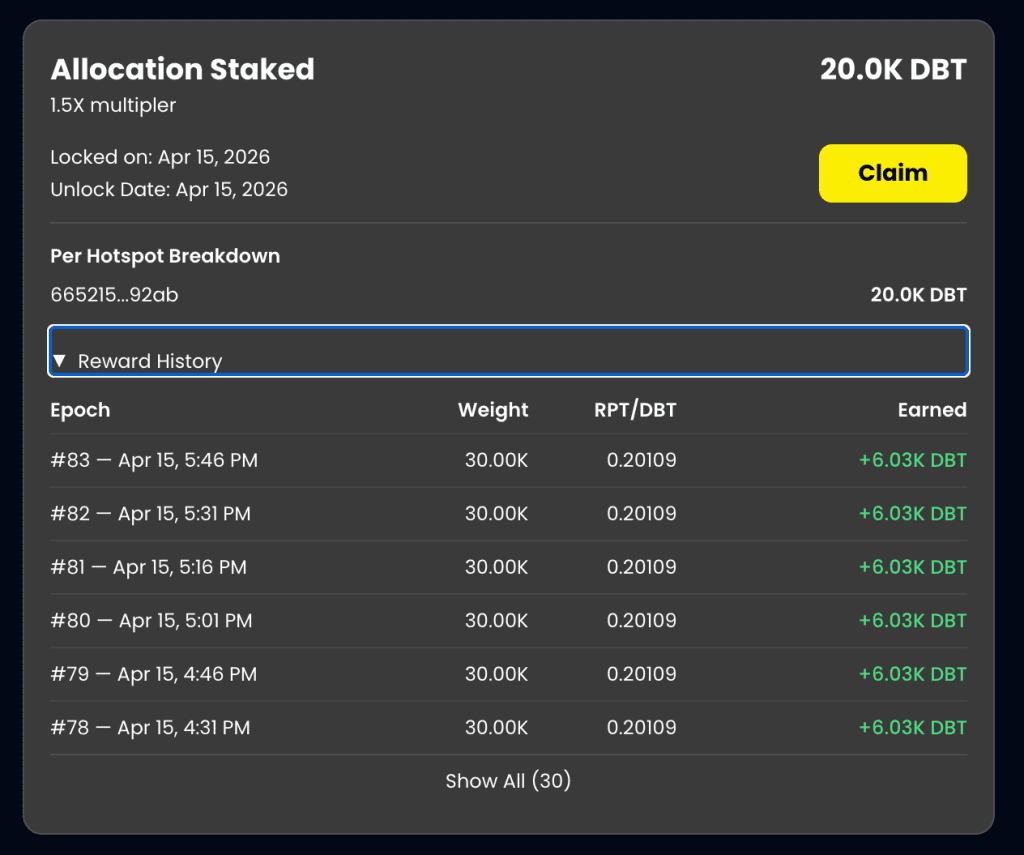Click the RPT/DBT column header
Viewport: 1024px width, 855px height.
(x=635, y=410)
